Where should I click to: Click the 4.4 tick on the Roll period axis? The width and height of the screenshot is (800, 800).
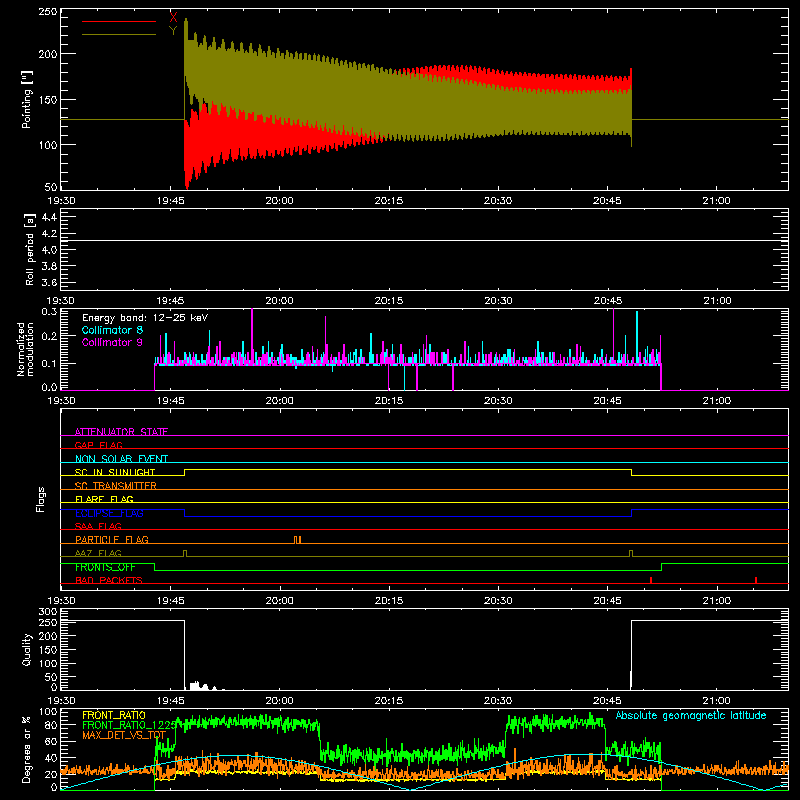point(49,218)
